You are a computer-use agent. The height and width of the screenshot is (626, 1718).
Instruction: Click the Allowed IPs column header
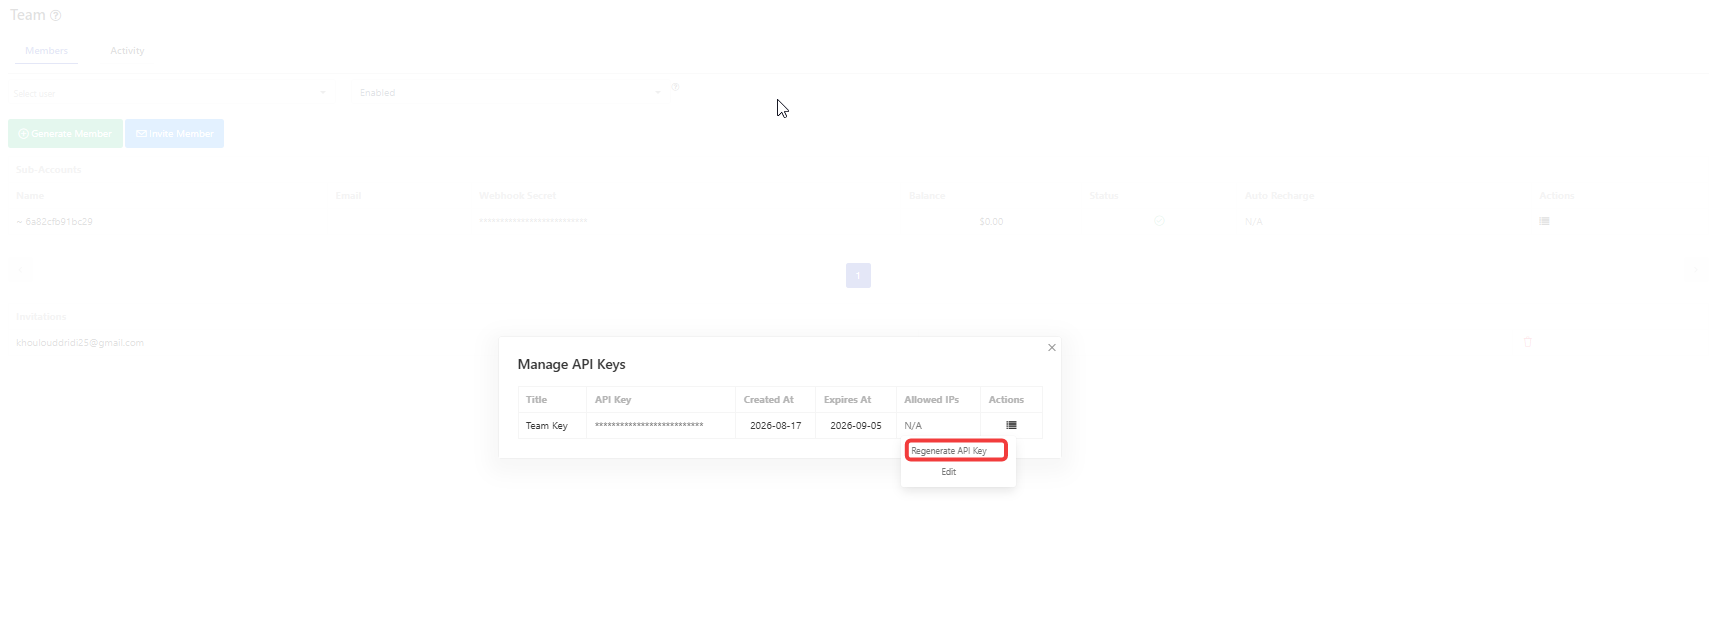pos(931,400)
